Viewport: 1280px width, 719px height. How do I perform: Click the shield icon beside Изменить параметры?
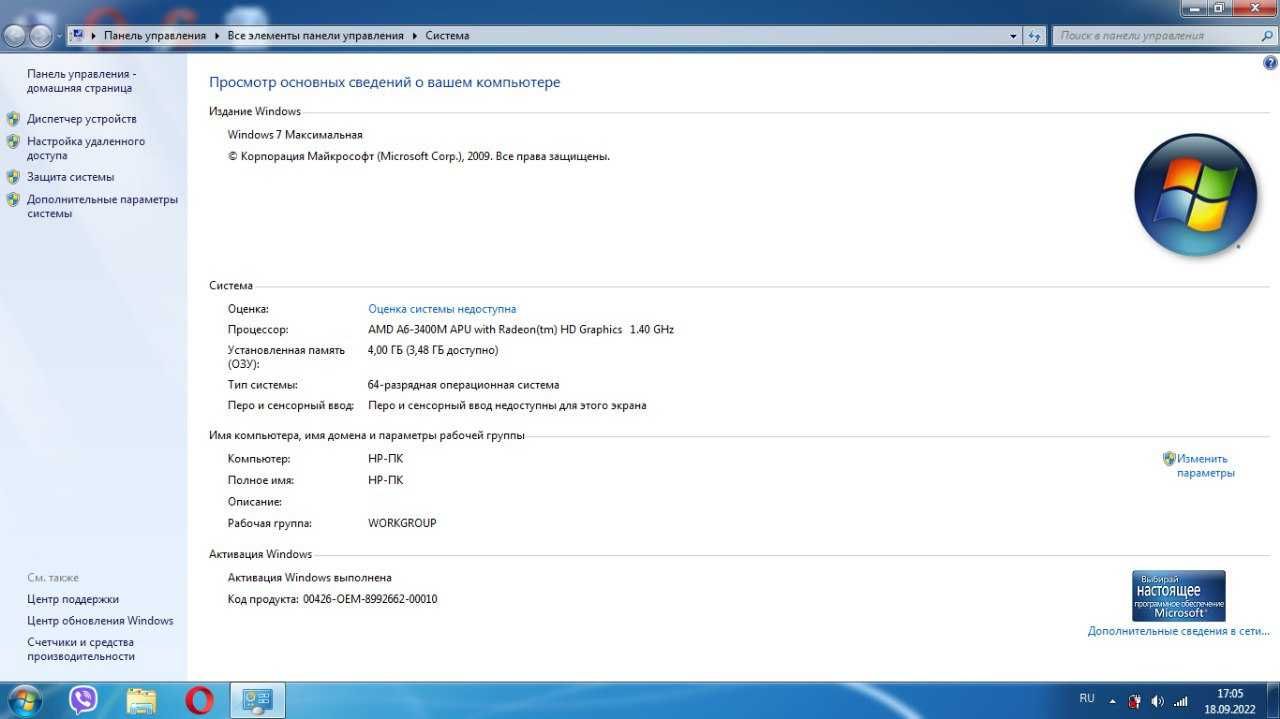pyautogui.click(x=1169, y=459)
